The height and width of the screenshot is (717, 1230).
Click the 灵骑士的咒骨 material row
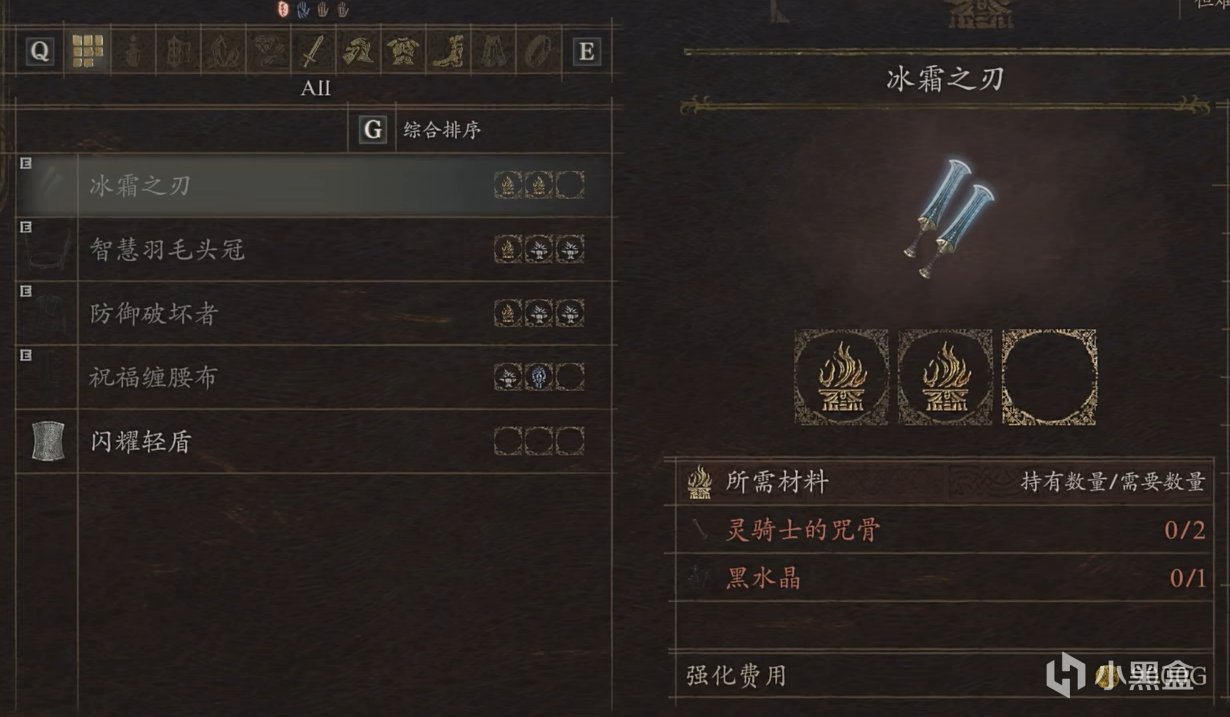point(946,531)
